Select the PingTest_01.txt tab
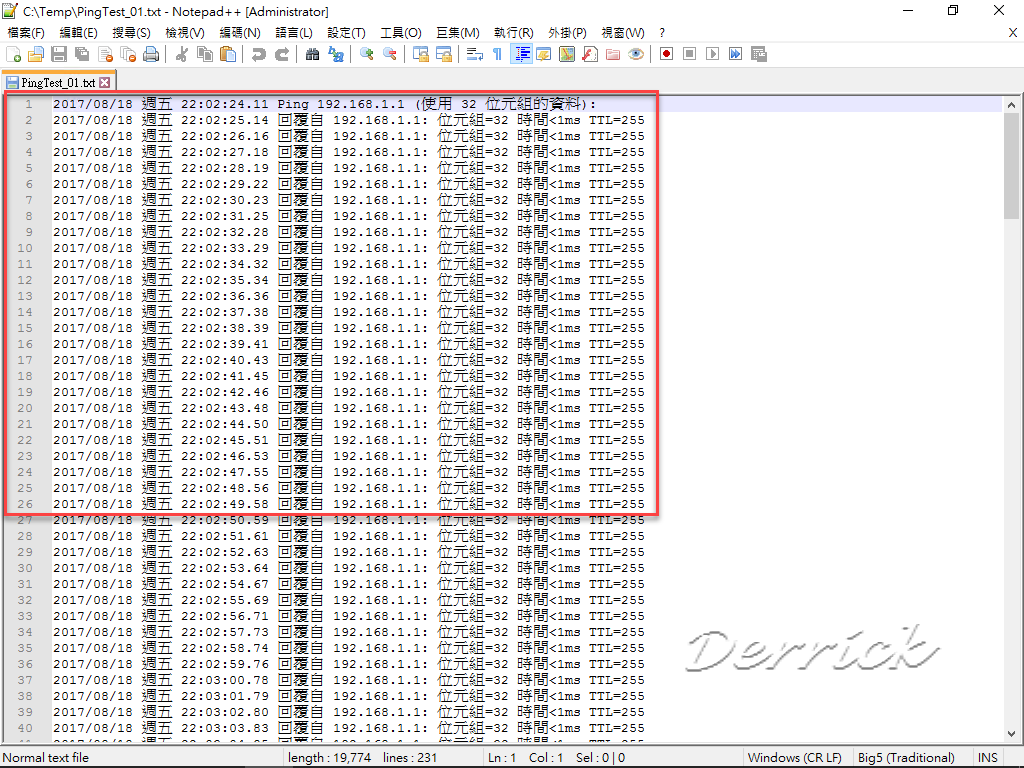 pos(55,83)
